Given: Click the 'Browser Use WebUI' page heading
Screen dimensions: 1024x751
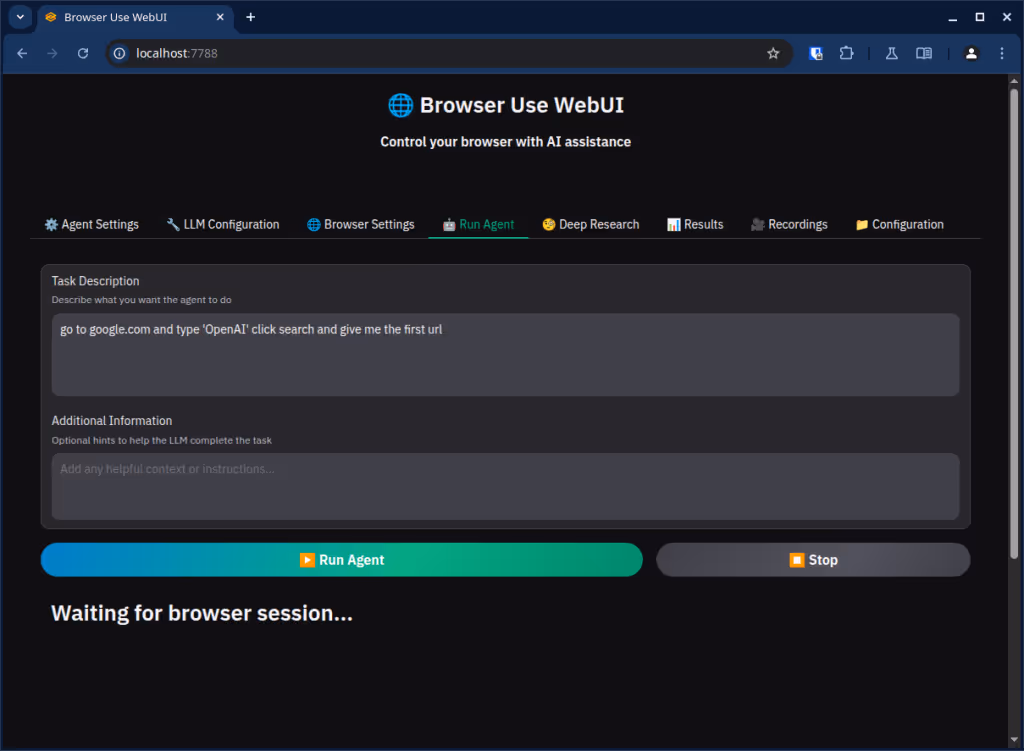Looking at the screenshot, I should click(x=521, y=105).
